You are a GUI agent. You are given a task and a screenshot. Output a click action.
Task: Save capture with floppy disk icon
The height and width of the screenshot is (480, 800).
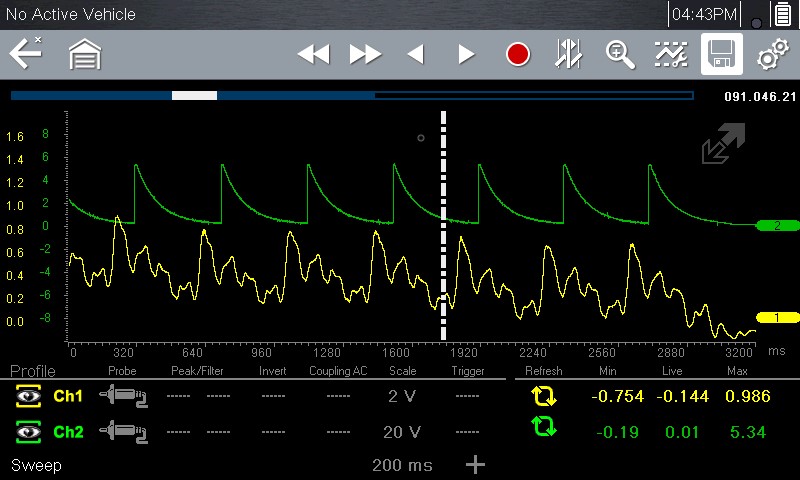pyautogui.click(x=720, y=54)
